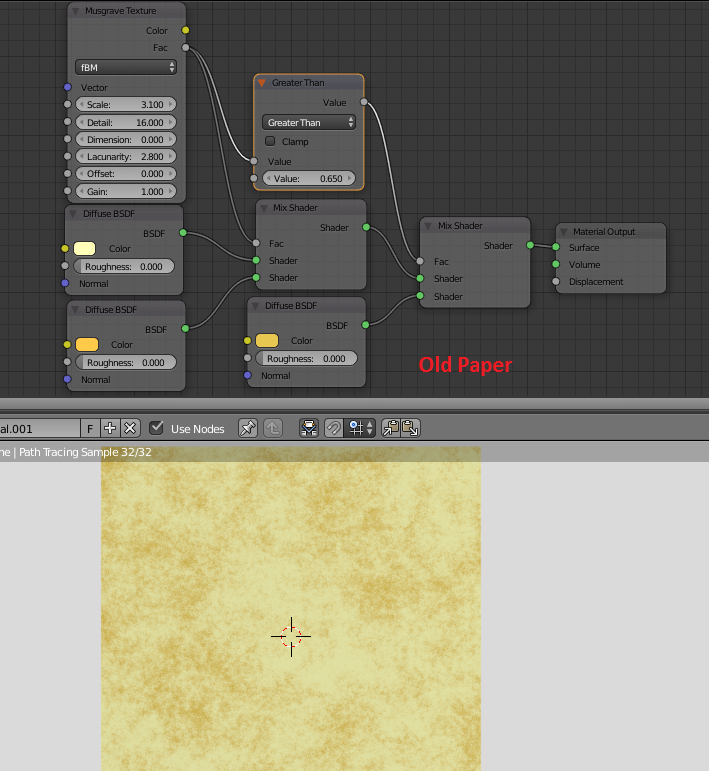
Task: Toggle the Clamp checkbox in Greater Than node
Action: pos(270,141)
